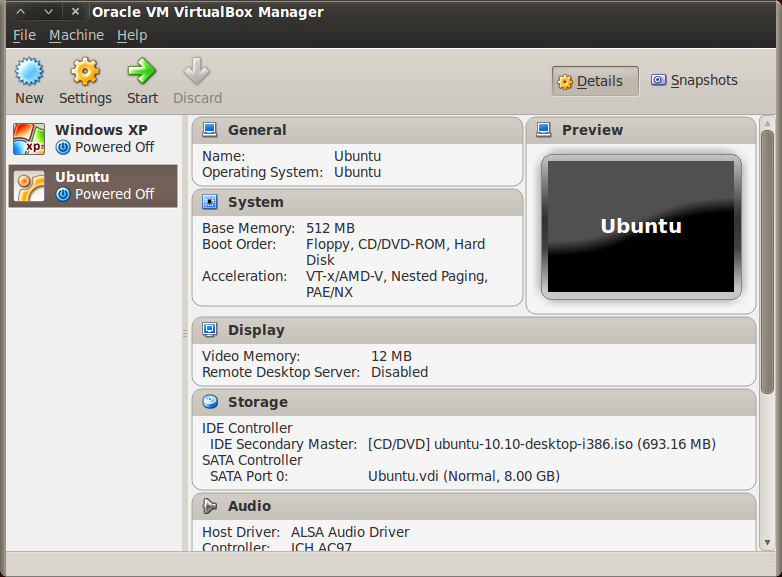Click the System section chip icon
The image size is (782, 577).
(210, 202)
